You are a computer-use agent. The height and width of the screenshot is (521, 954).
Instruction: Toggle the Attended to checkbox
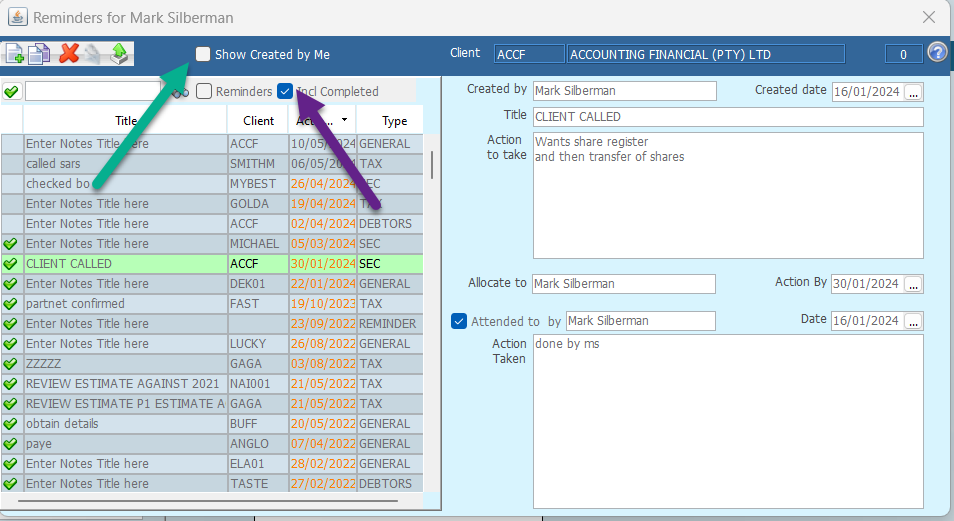click(459, 321)
